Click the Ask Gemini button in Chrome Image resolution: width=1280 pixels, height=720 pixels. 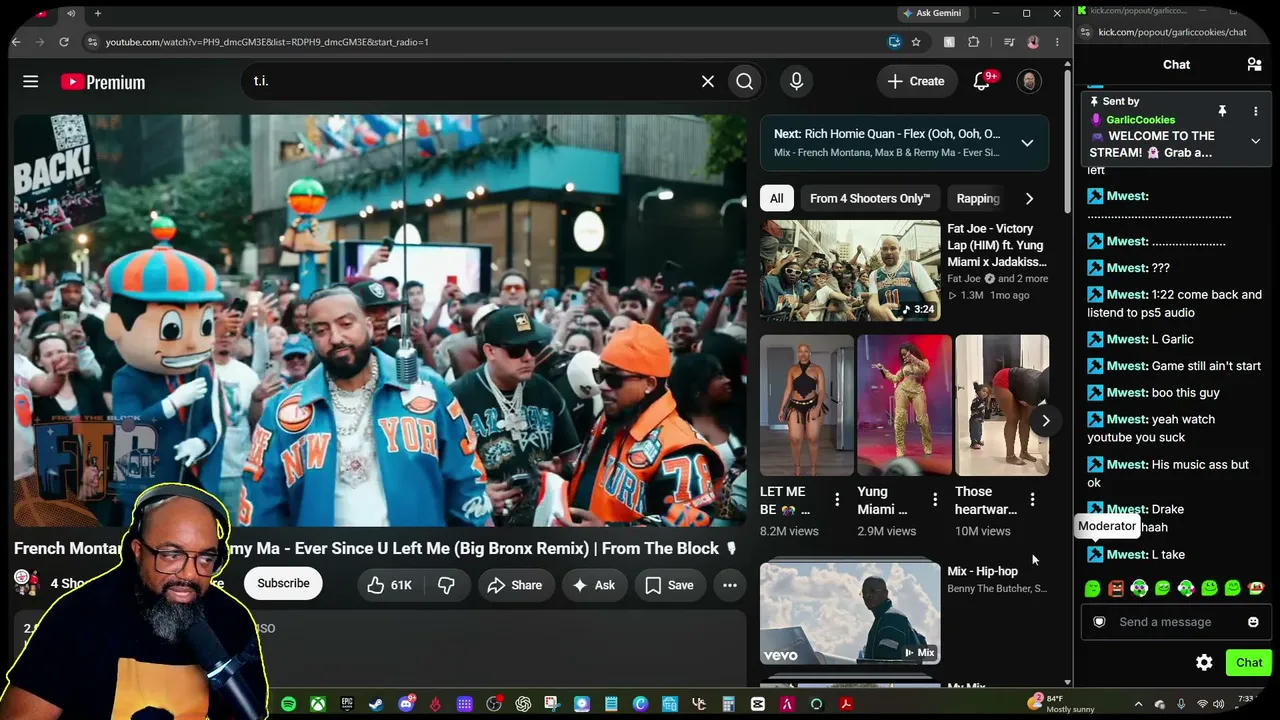point(931,13)
